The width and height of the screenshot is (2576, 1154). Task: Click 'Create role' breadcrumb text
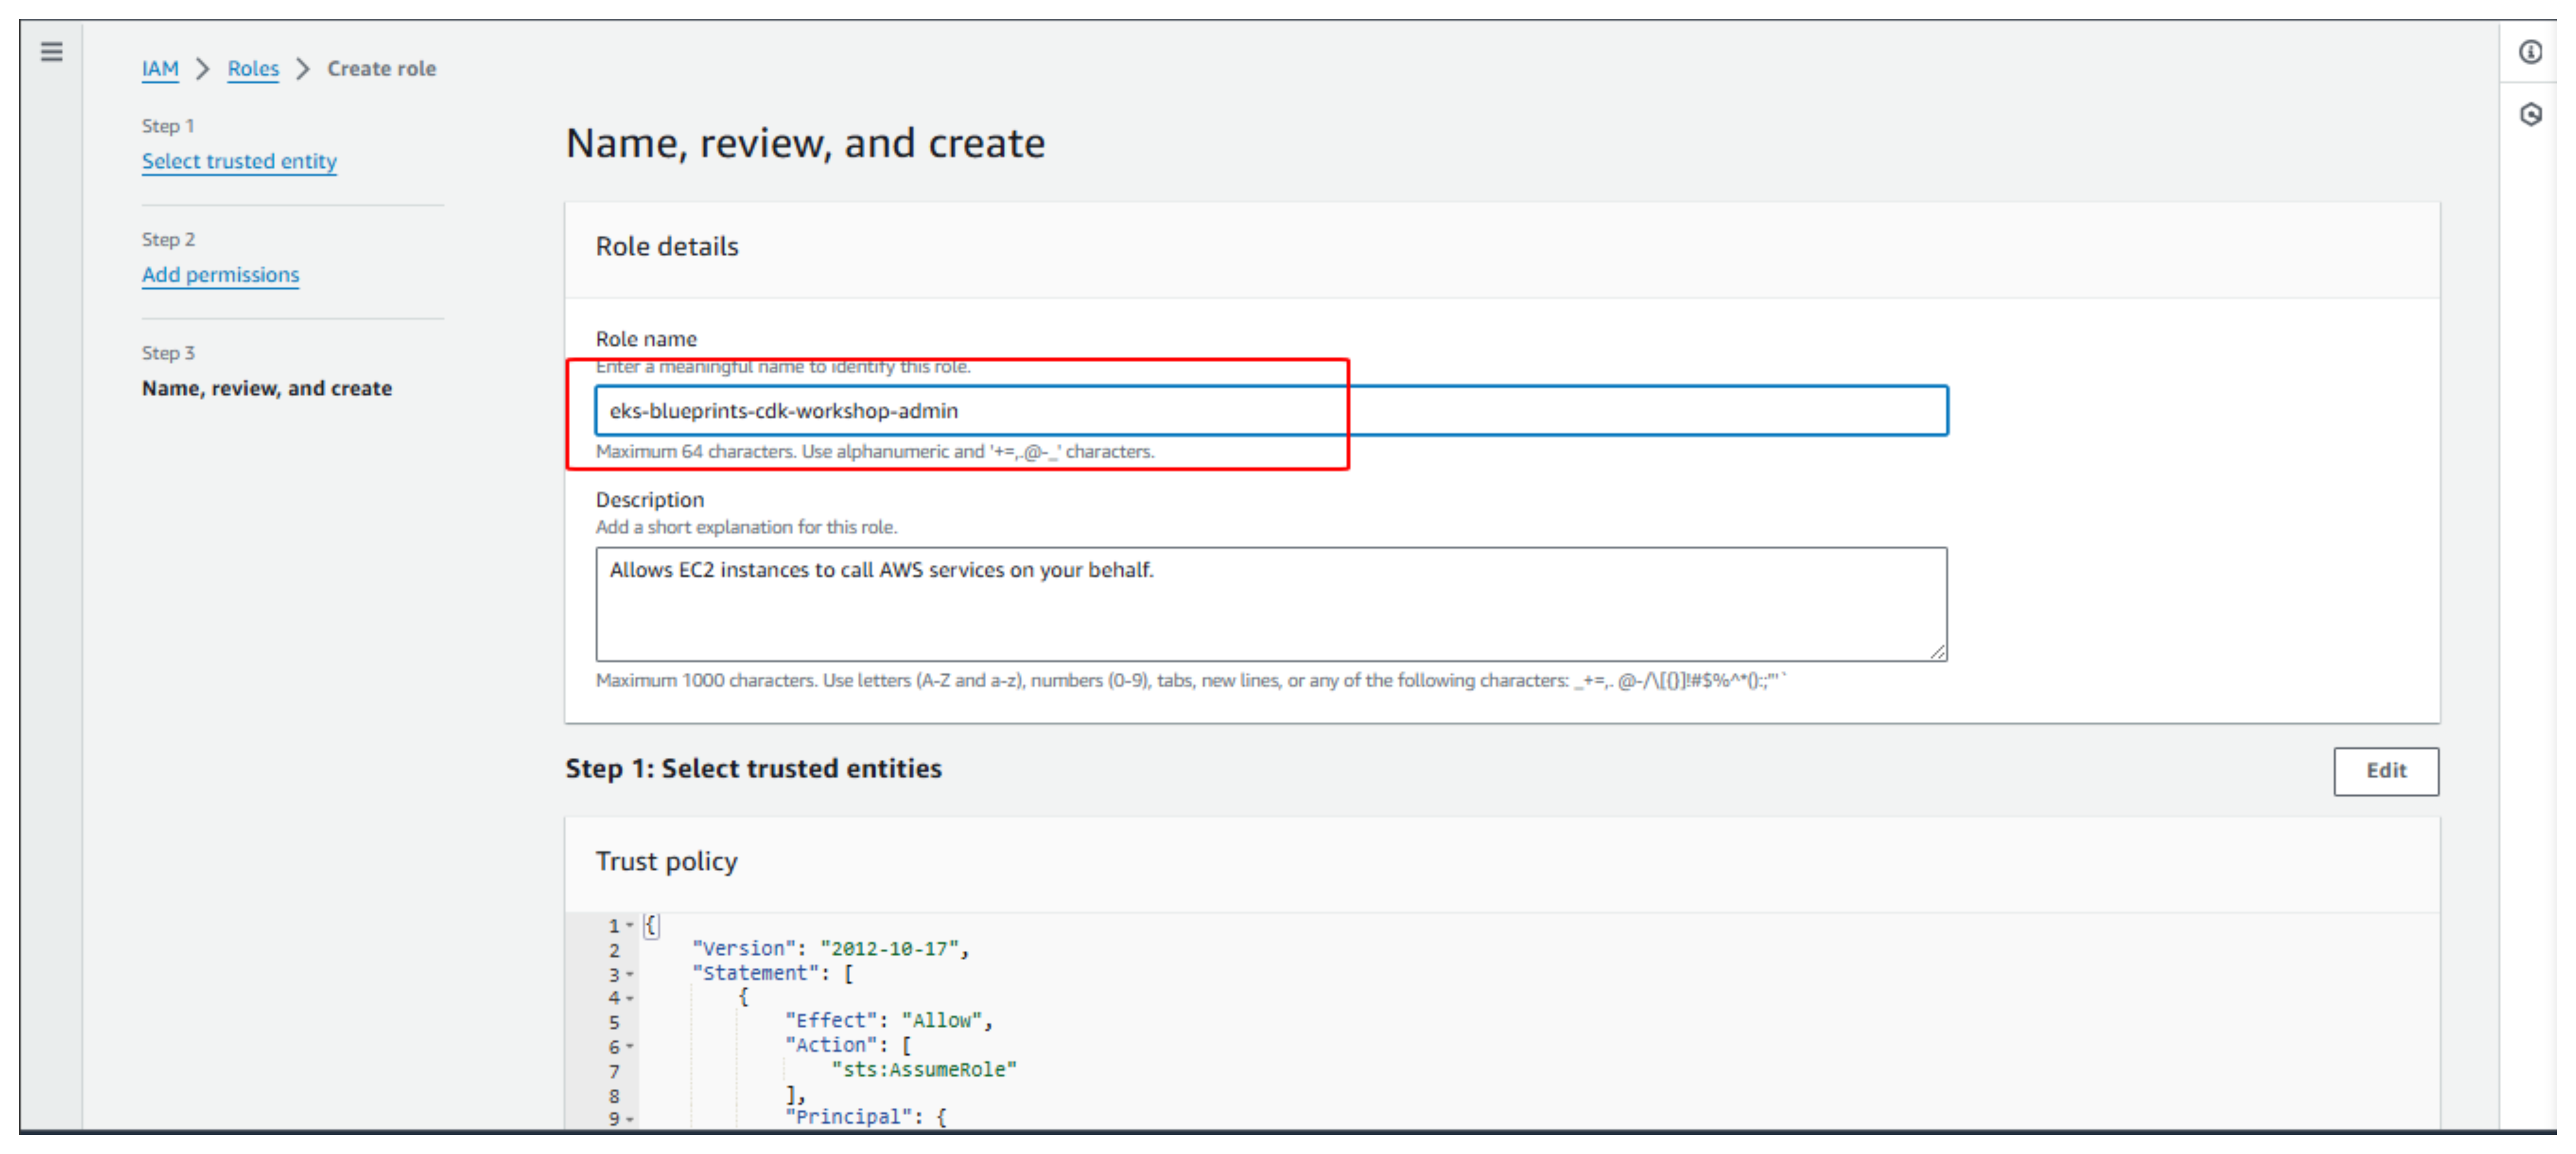[382, 69]
